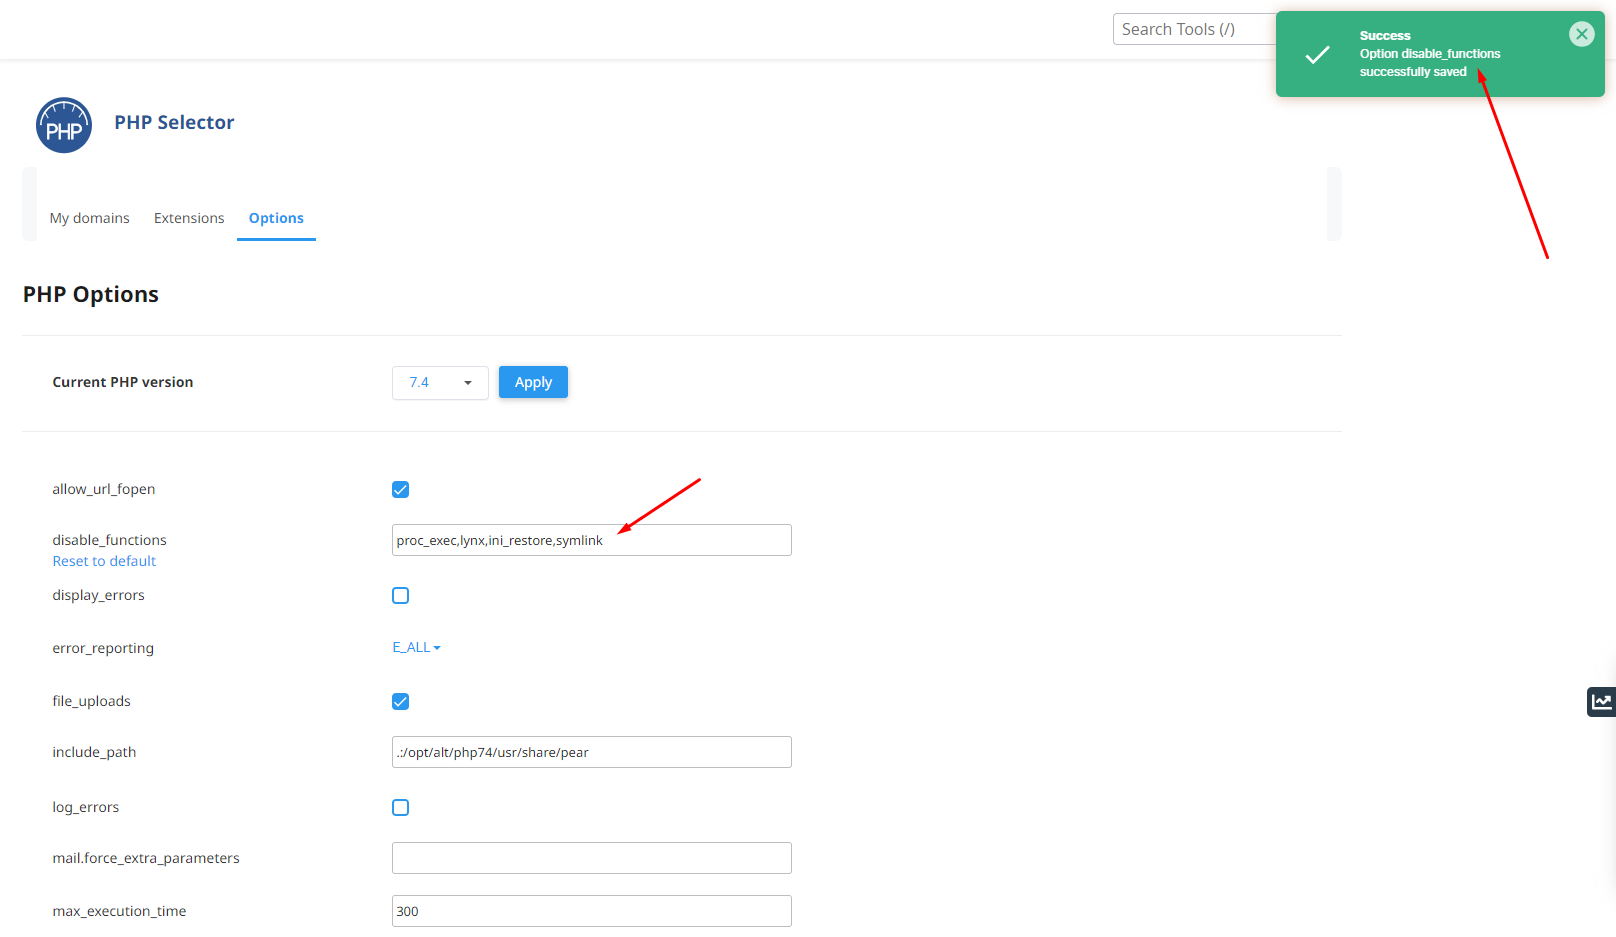Click the include_path label
Viewport: 1616px width, 937px height.
tap(94, 752)
